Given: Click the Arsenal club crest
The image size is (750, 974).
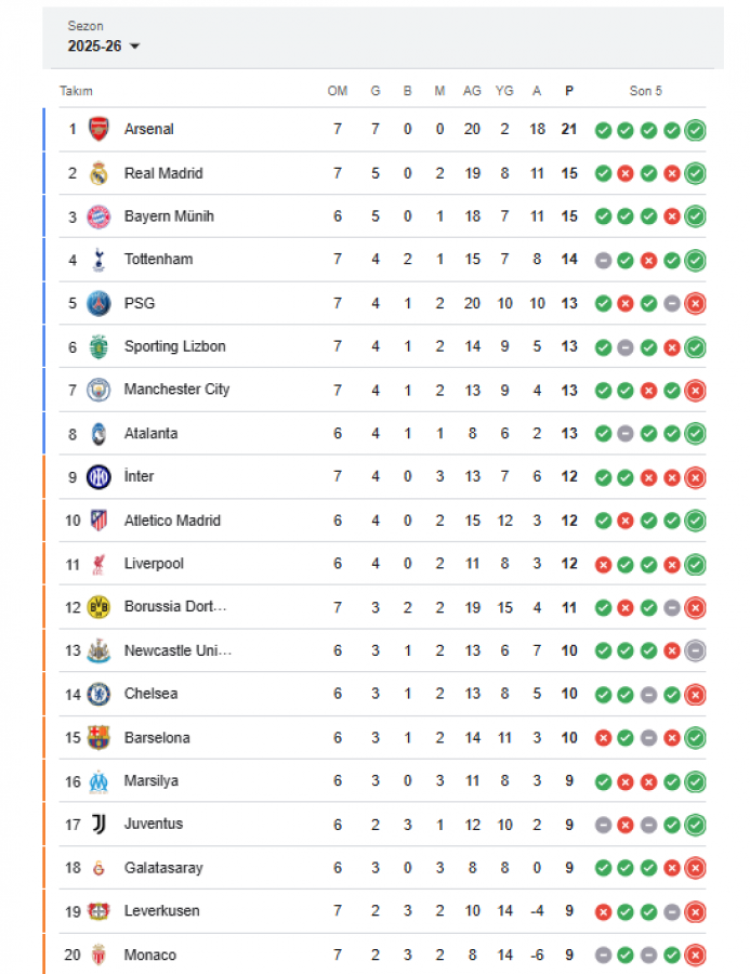Looking at the screenshot, I should (x=98, y=129).
